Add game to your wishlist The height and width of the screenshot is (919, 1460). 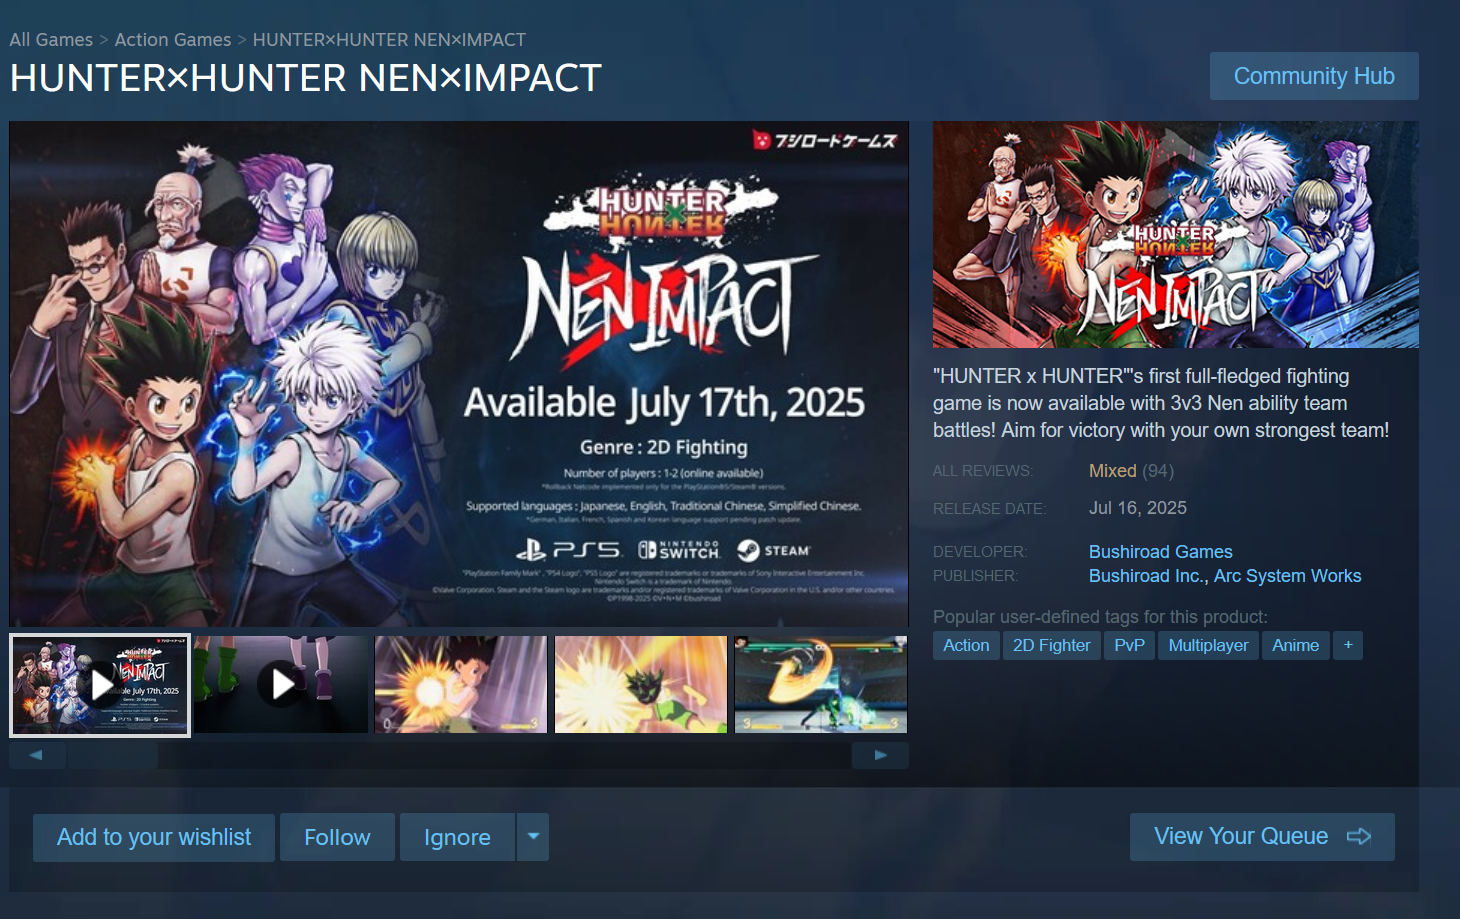(154, 837)
